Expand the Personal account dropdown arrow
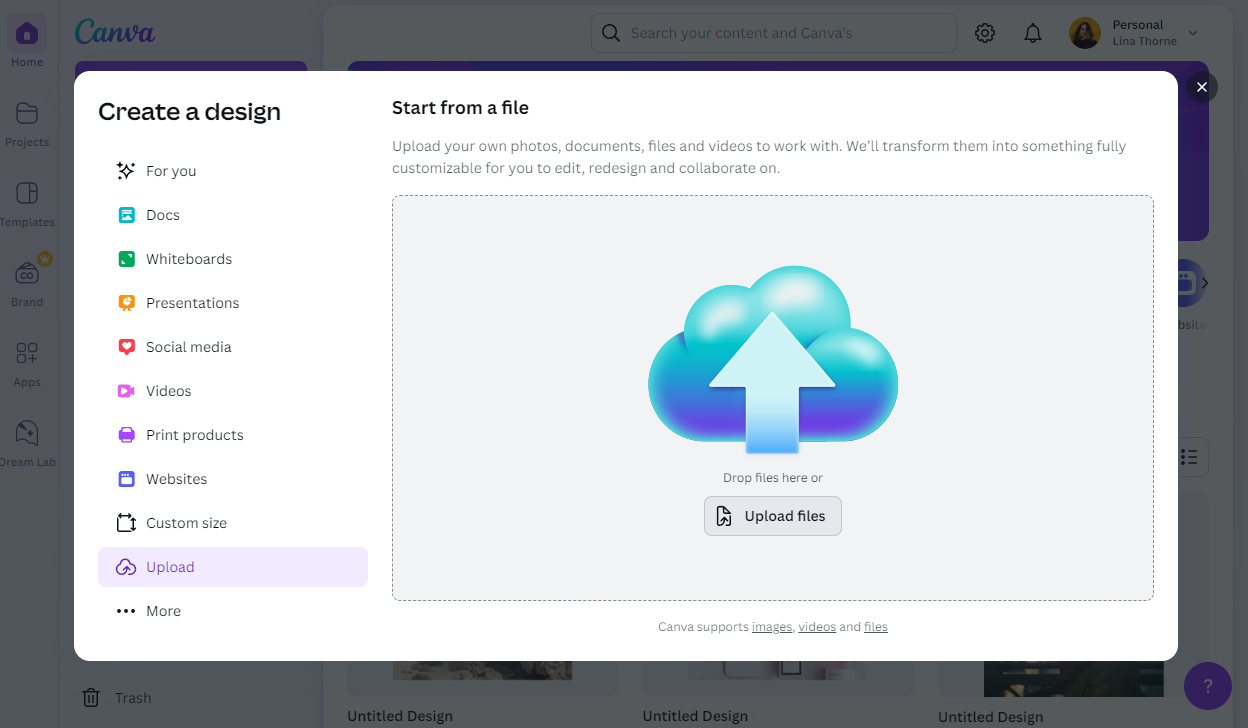 click(x=1193, y=33)
